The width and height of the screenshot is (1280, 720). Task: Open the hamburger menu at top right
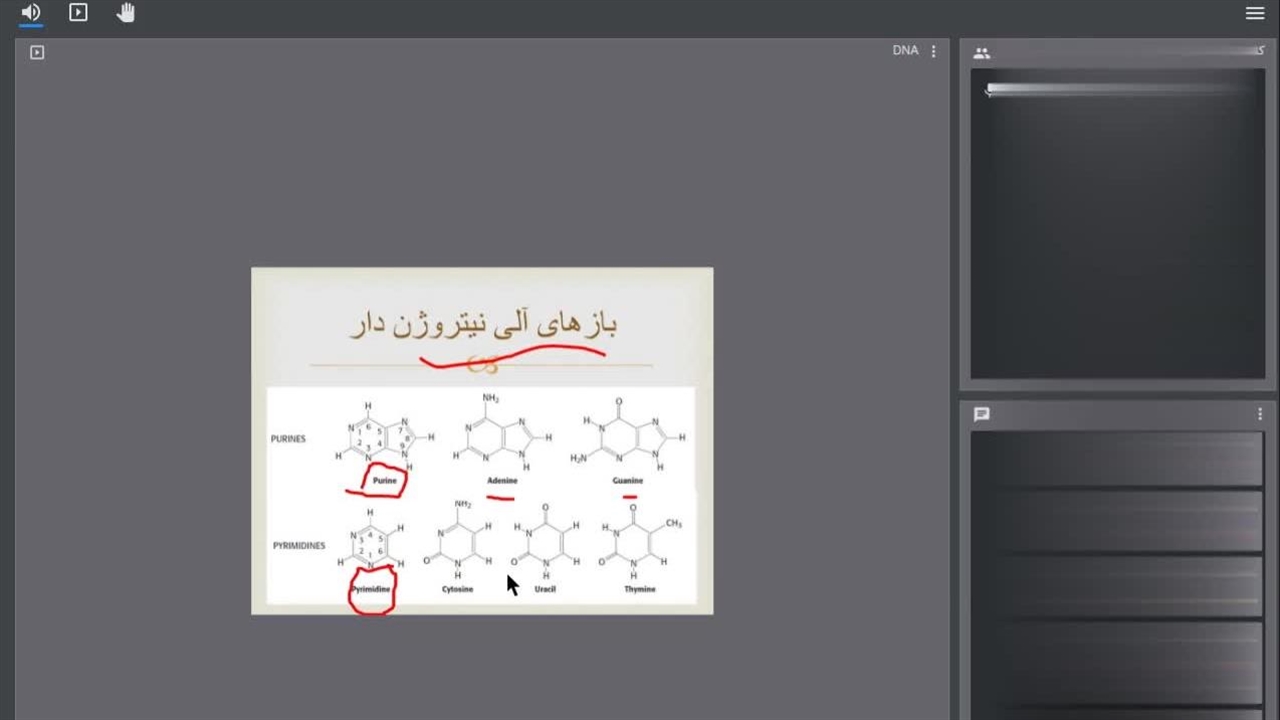click(x=1255, y=13)
